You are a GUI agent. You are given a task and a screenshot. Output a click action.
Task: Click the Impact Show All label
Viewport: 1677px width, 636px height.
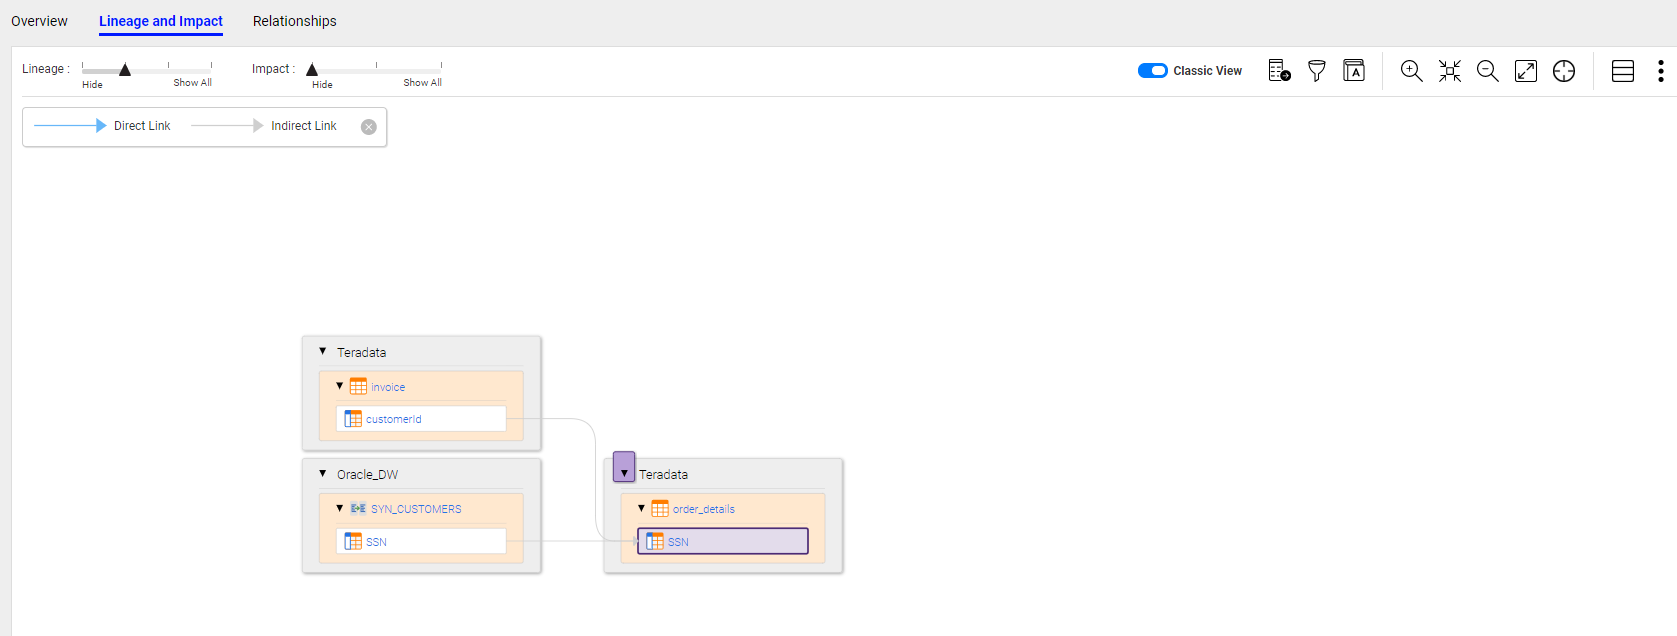click(422, 83)
